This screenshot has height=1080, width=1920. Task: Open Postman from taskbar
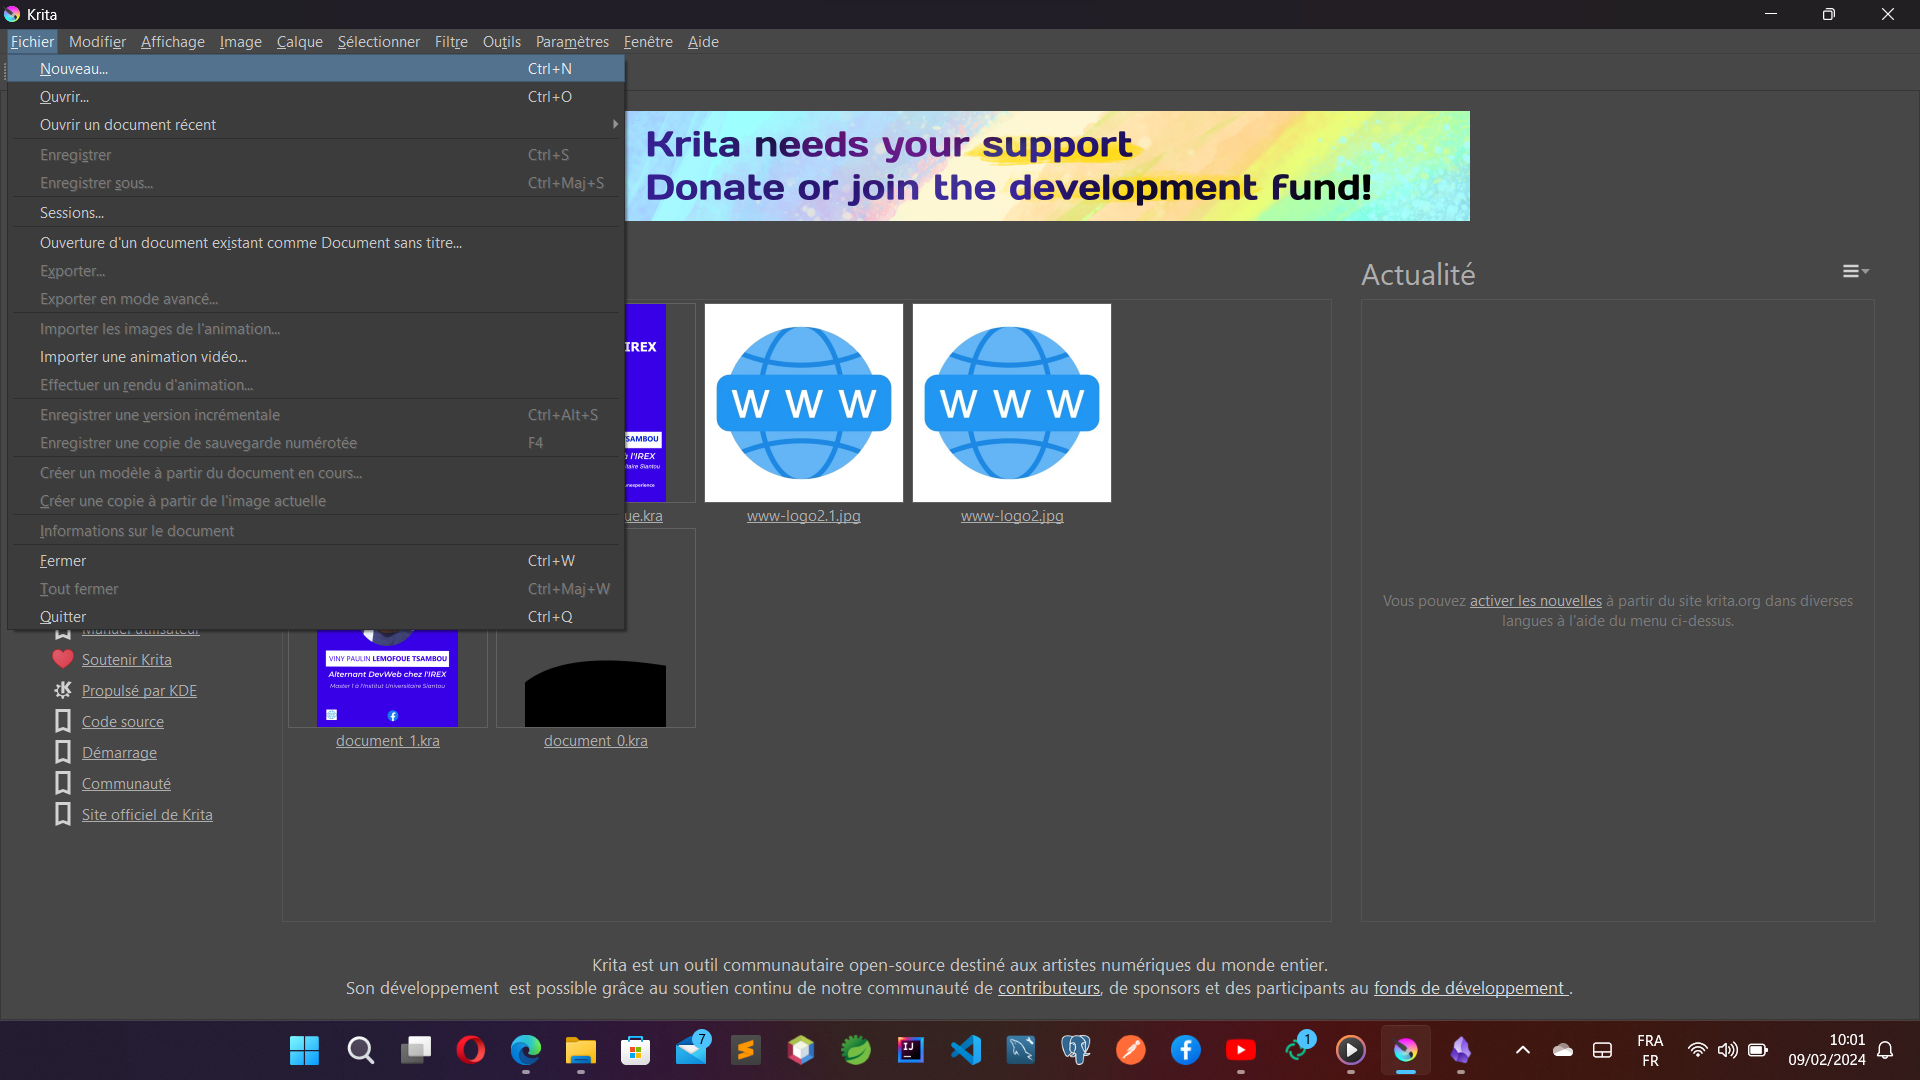coord(1131,1050)
